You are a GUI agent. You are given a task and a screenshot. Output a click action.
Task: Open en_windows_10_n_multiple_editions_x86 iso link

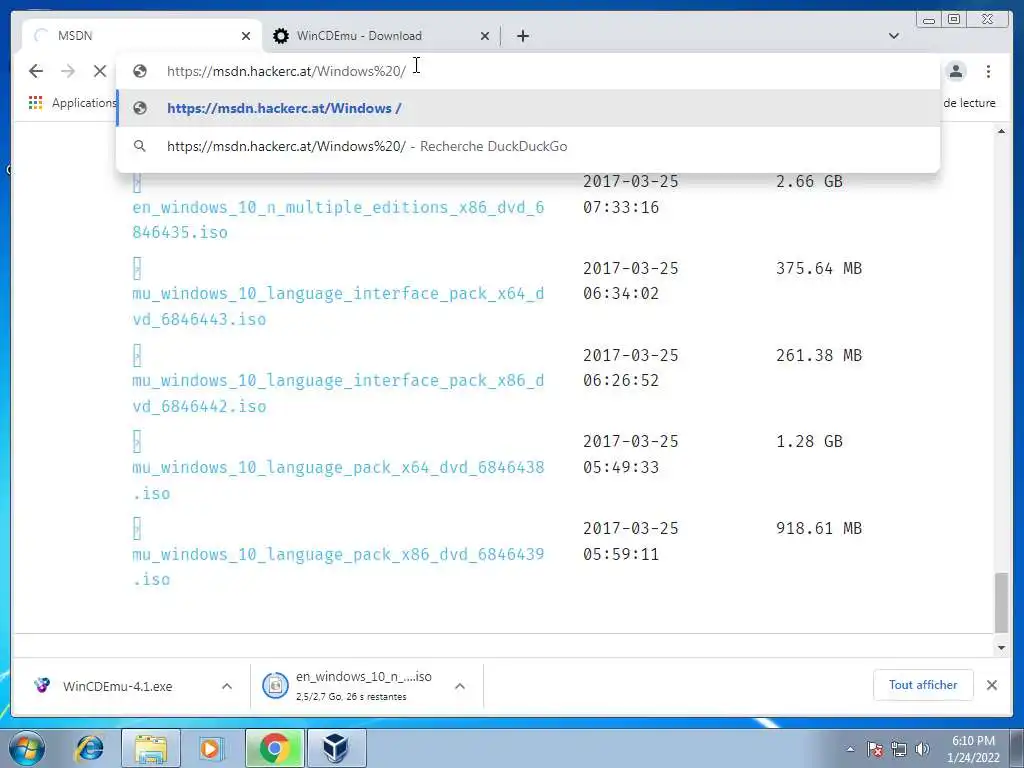(338, 219)
